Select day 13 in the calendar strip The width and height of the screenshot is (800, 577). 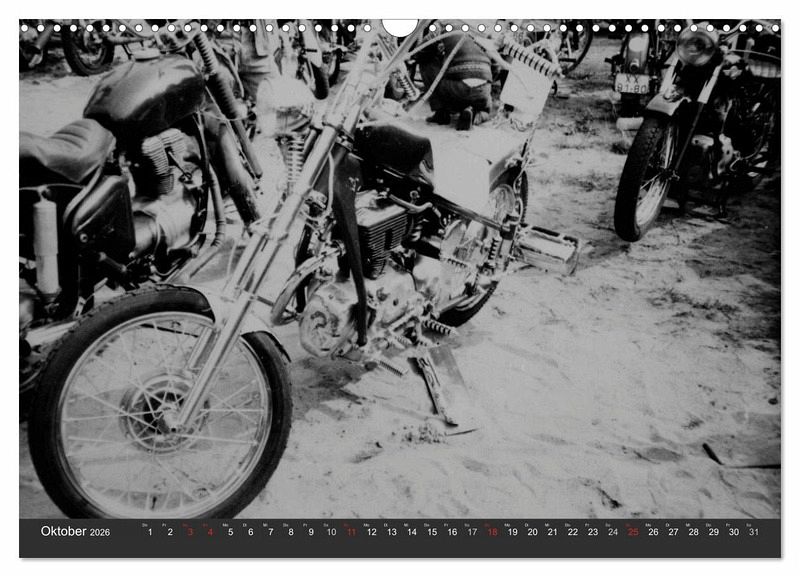(391, 532)
